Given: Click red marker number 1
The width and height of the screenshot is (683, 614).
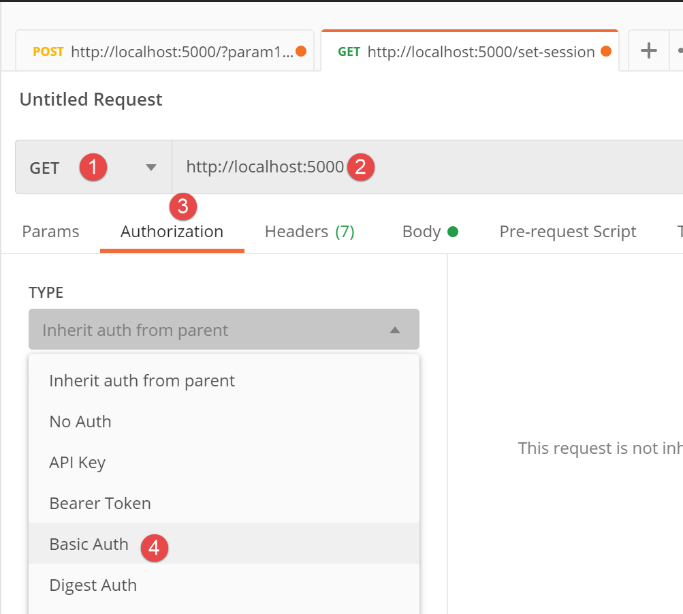Looking at the screenshot, I should [93, 167].
